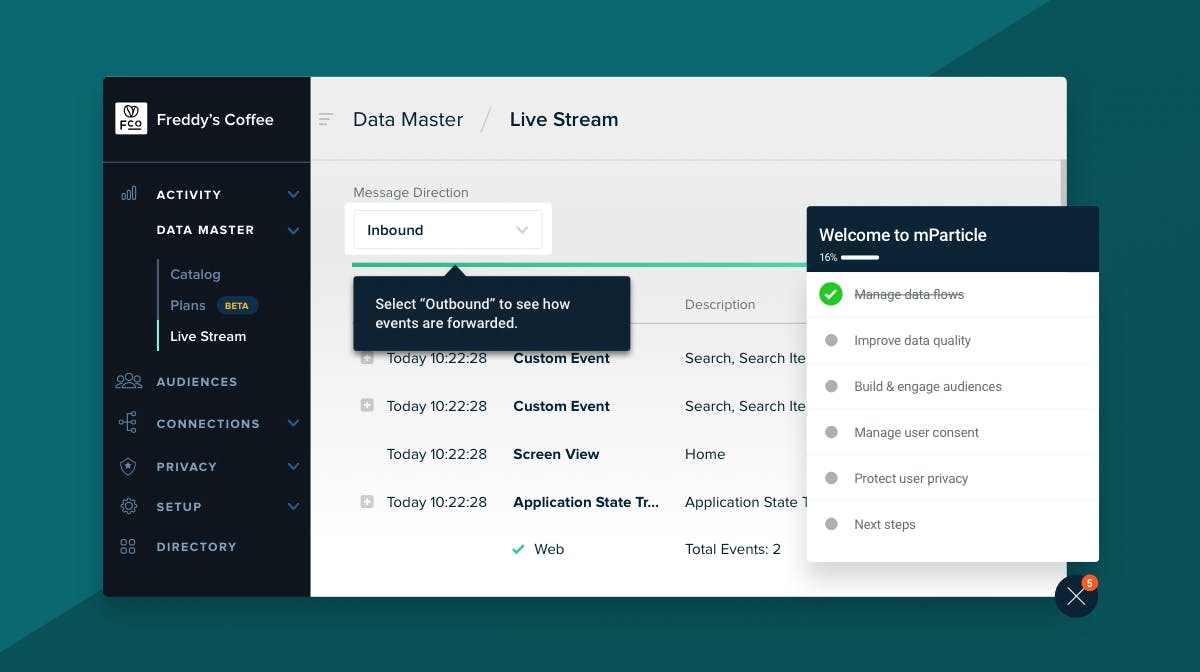The height and width of the screenshot is (672, 1200).
Task: Open the Data Master sidebar menu item
Action: [x=207, y=230]
